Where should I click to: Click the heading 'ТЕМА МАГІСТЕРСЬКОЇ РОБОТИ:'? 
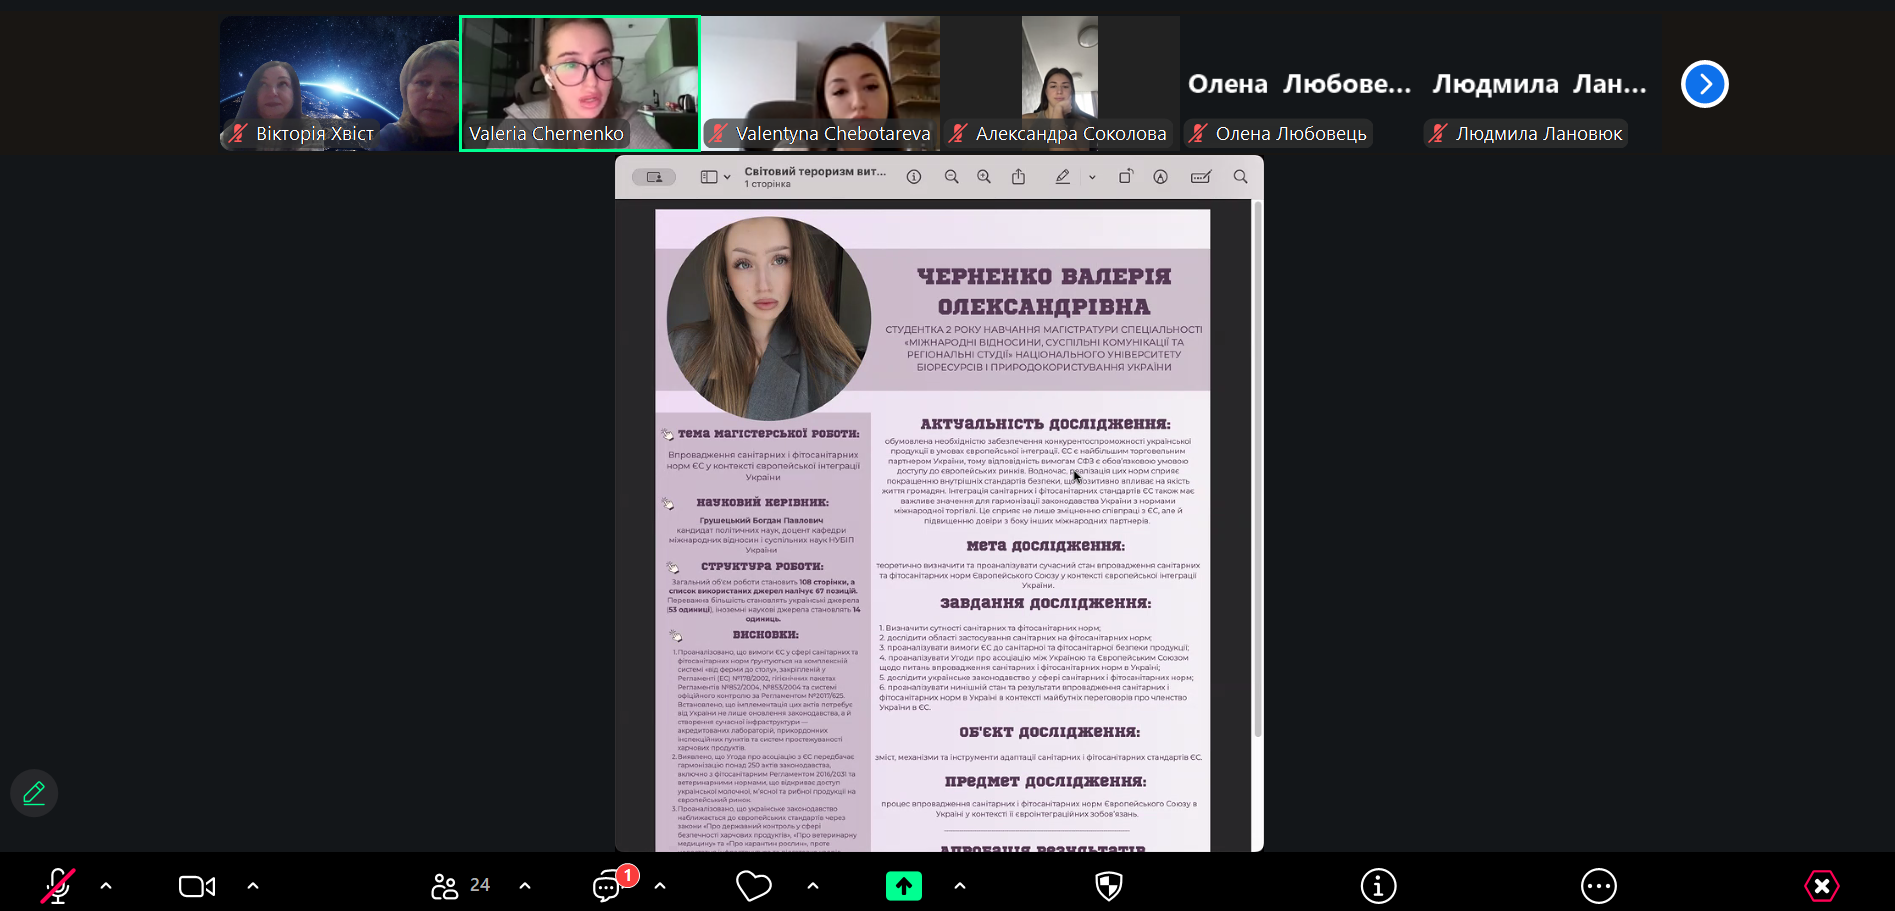tap(768, 434)
